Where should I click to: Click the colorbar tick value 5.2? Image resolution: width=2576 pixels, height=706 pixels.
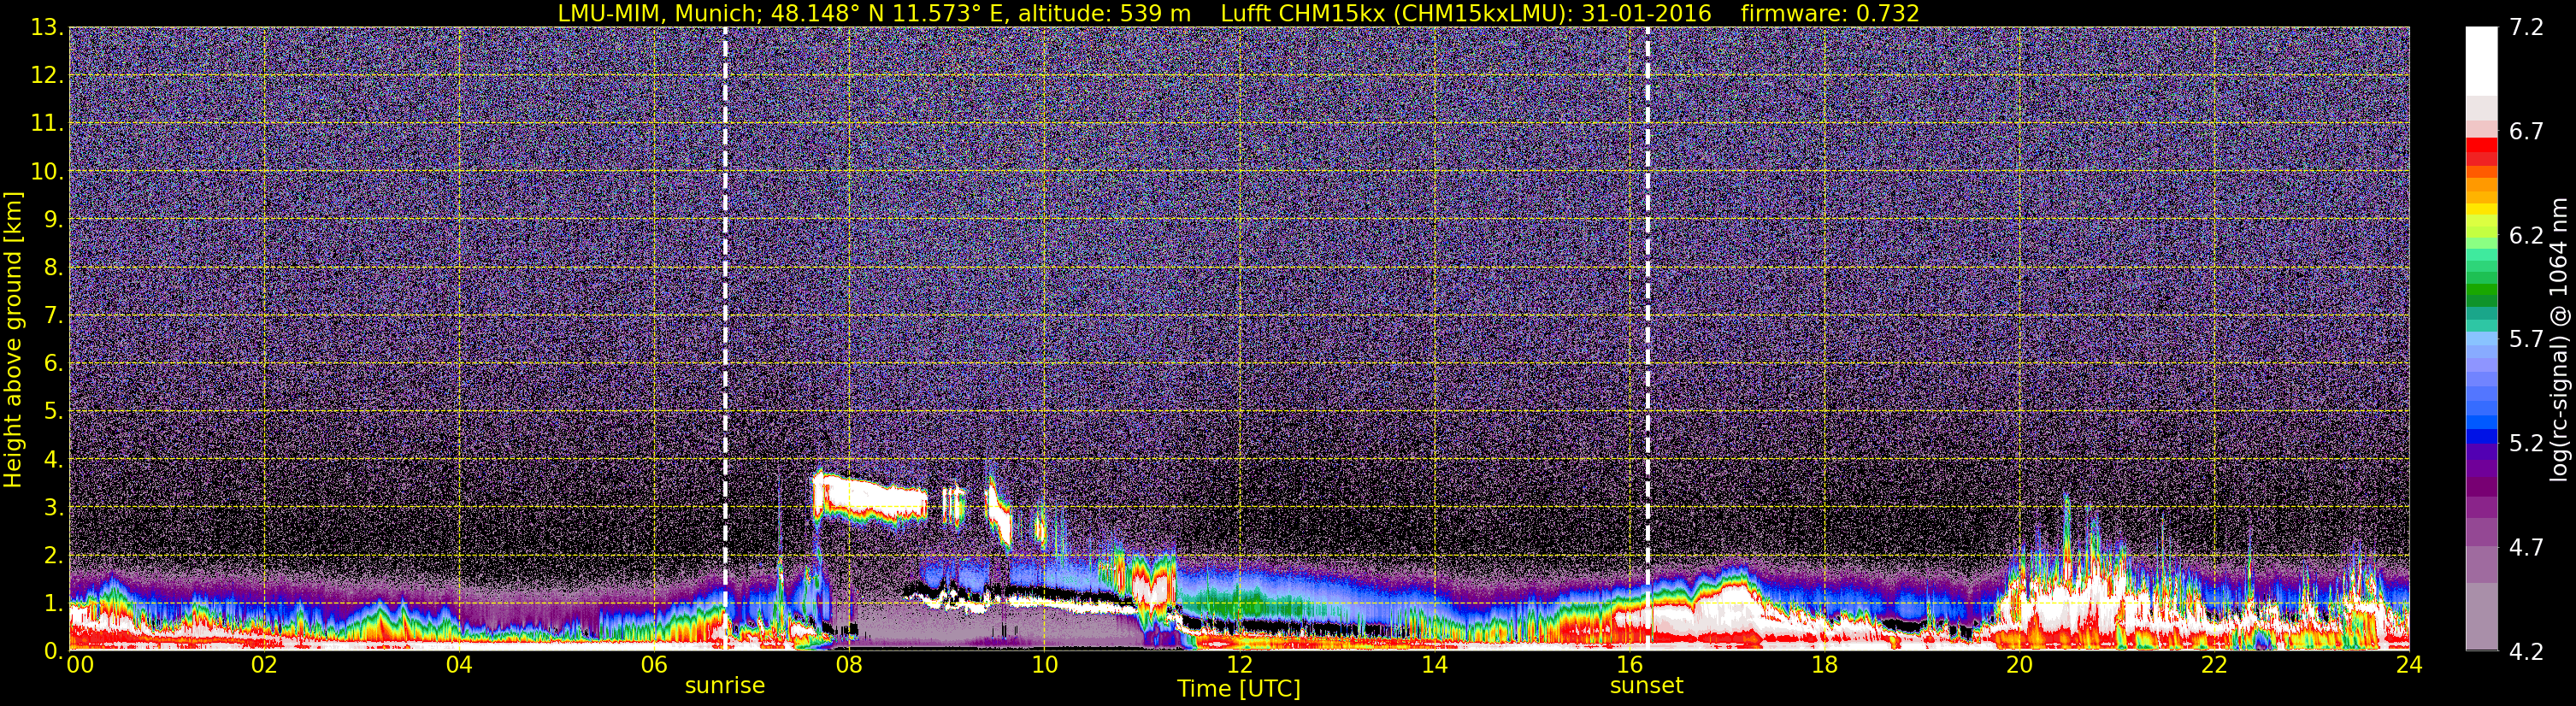point(2527,444)
